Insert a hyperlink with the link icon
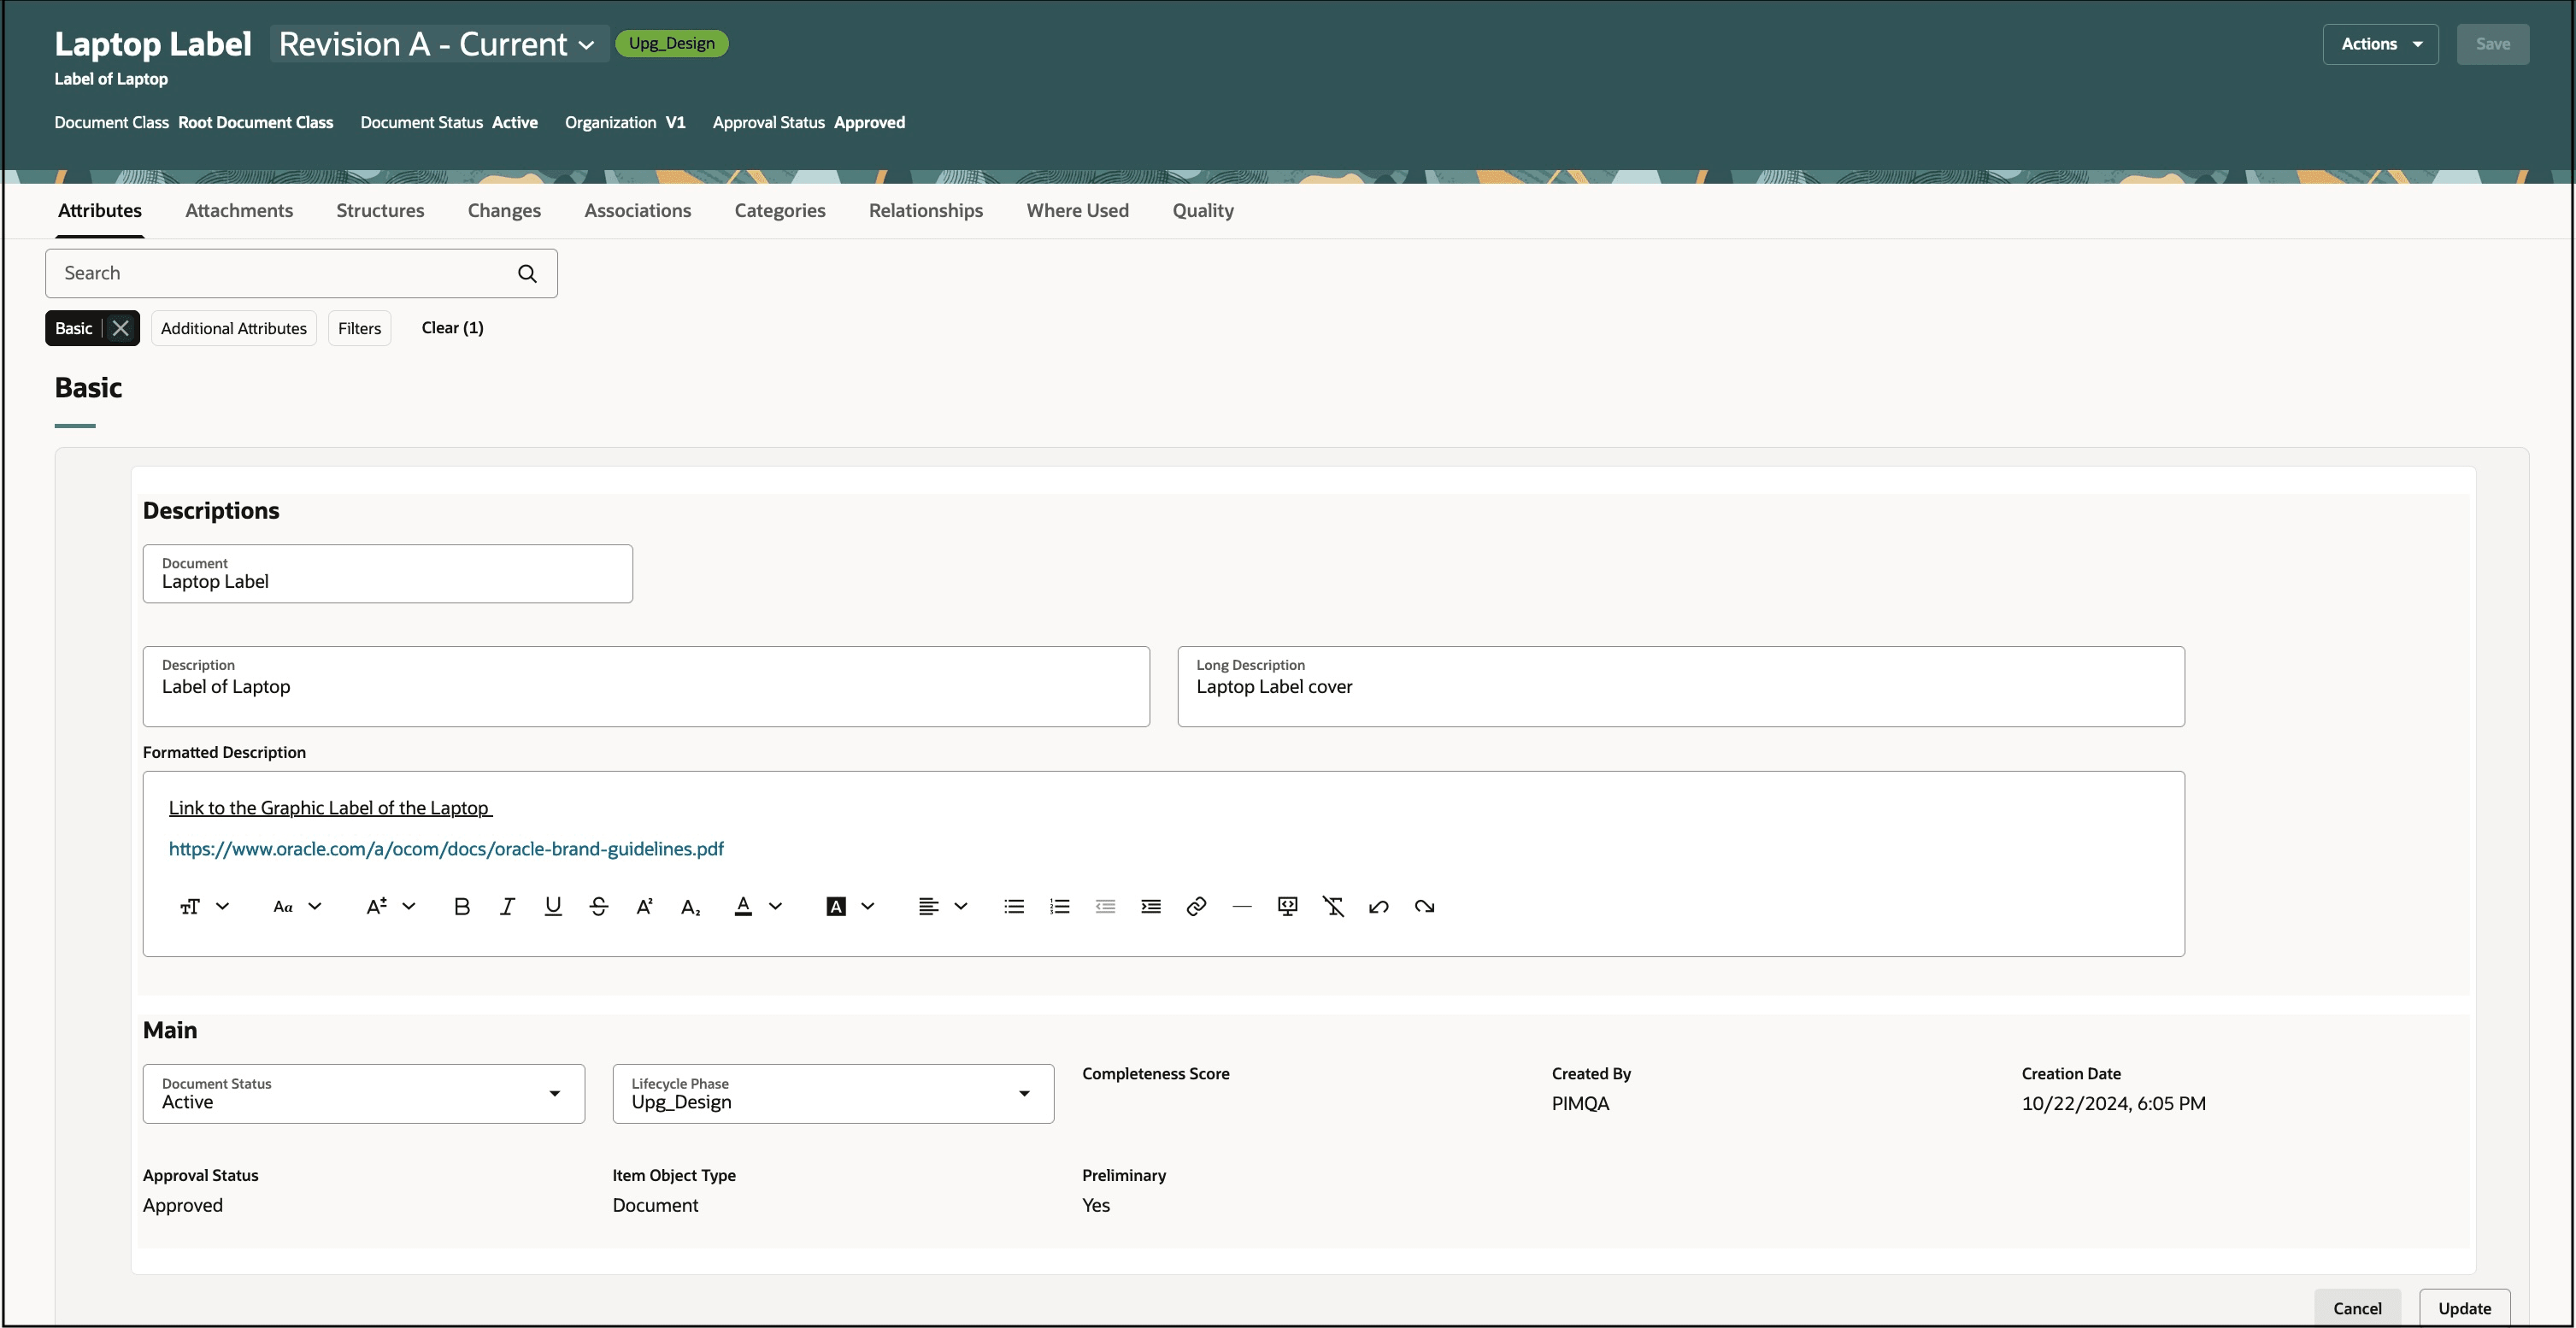Screen dimensions: 2576x1328 click(1196, 906)
